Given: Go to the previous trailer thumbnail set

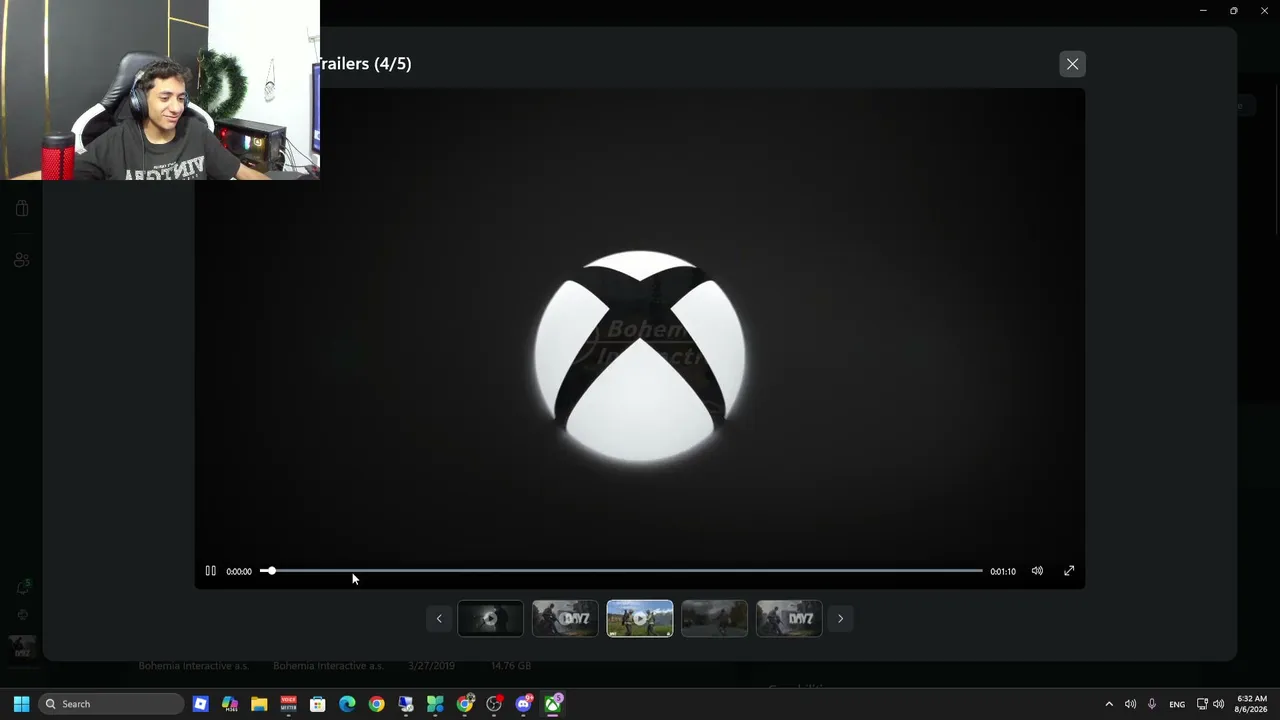Looking at the screenshot, I should tap(438, 619).
